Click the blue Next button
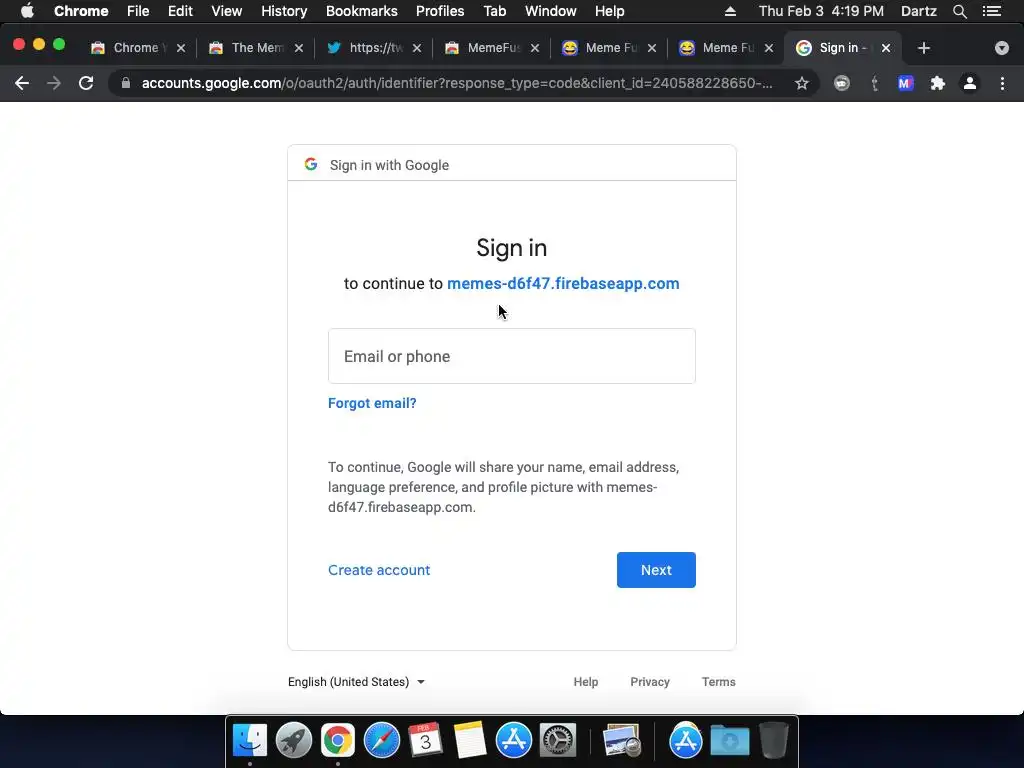The width and height of the screenshot is (1024, 768). (x=656, y=570)
